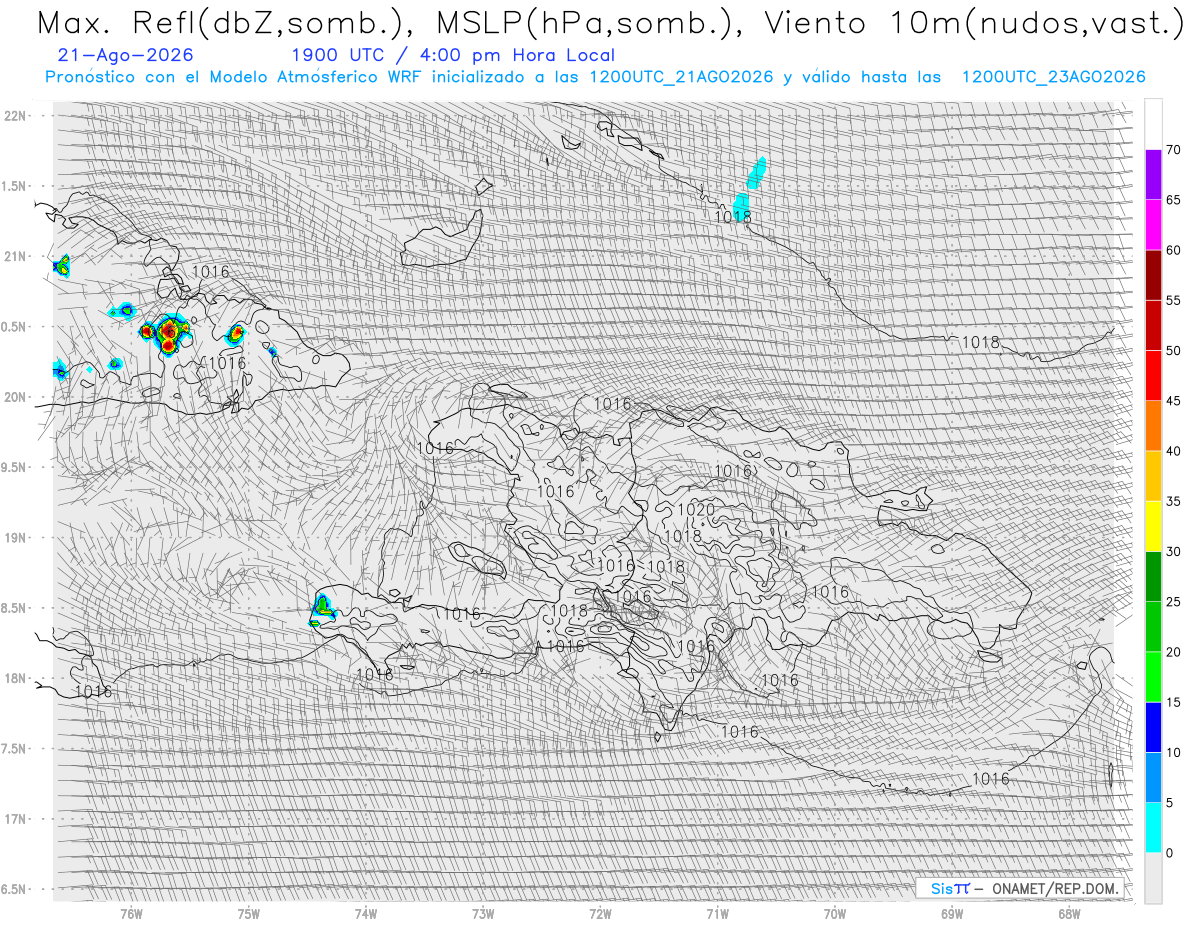Image resolution: width=1200 pixels, height=927 pixels.
Task: Click the '60' colorbar tick label
Action: 1173,250
